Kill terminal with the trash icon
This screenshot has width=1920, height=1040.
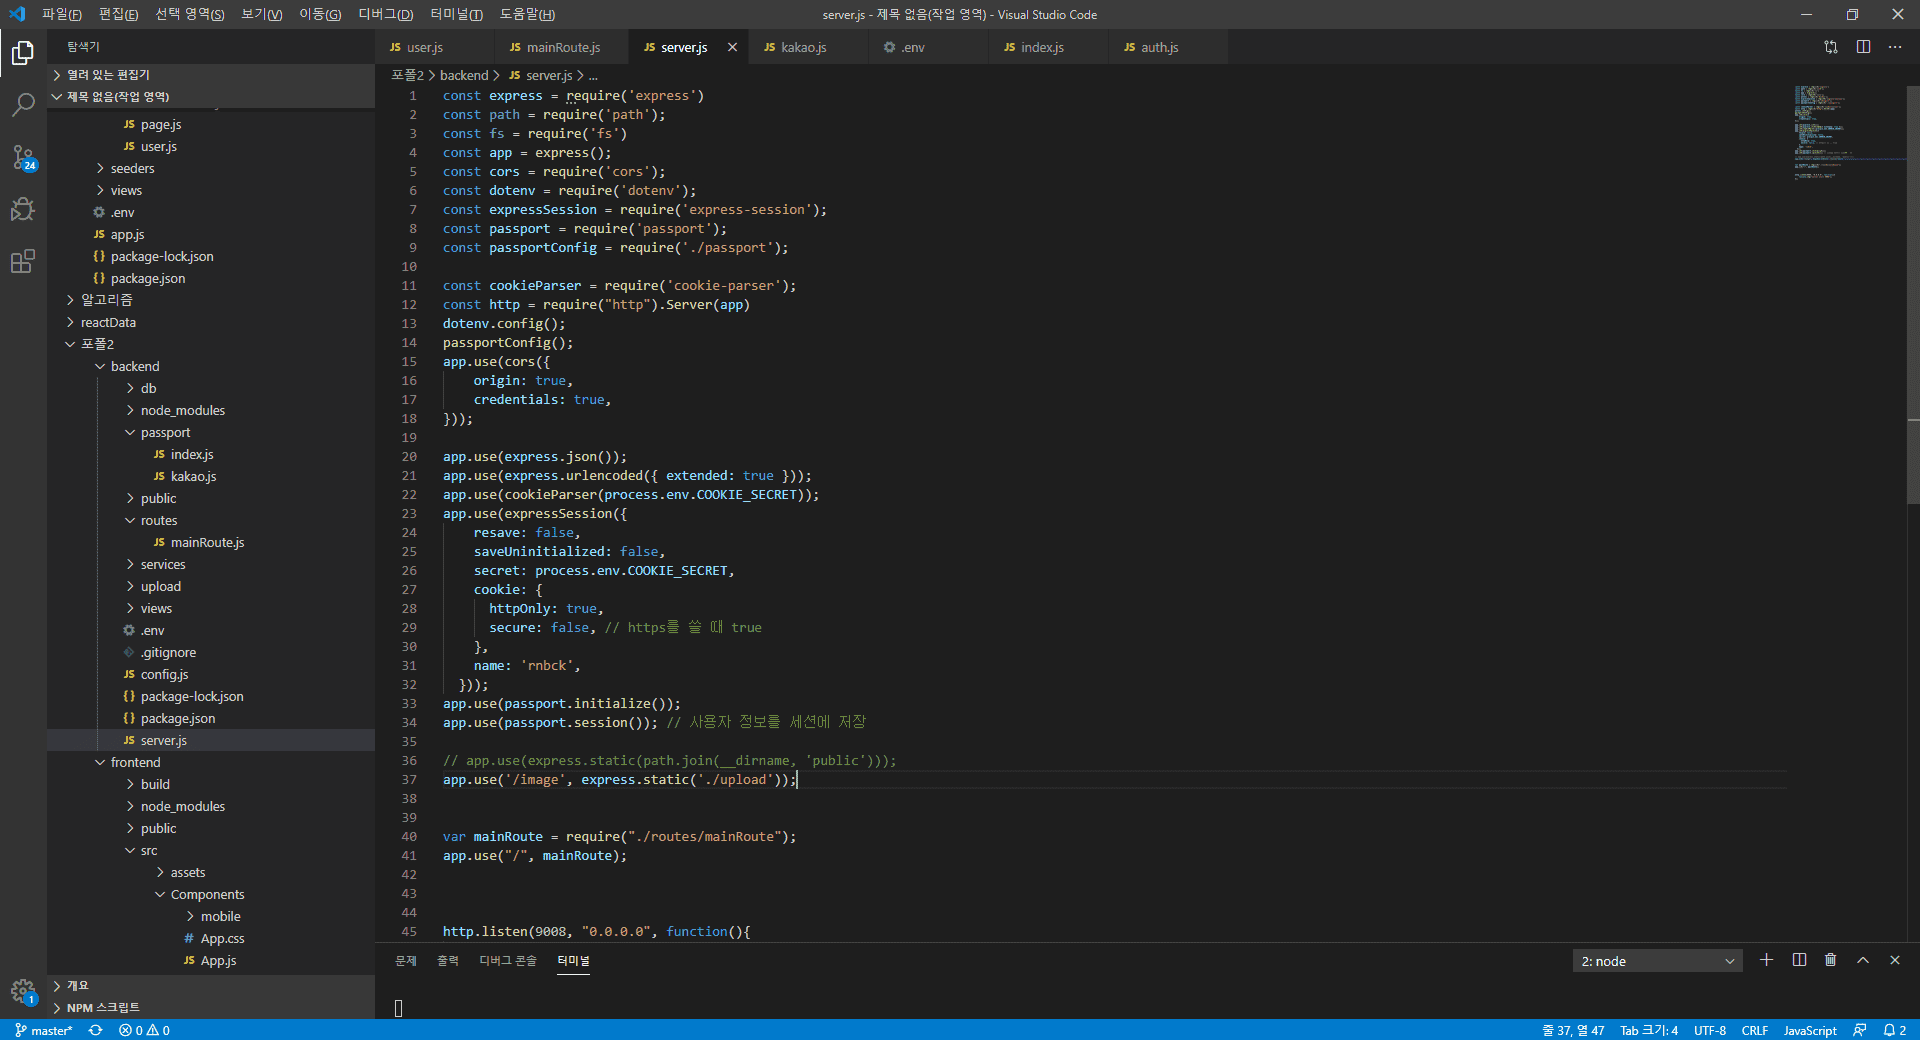[1830, 960]
